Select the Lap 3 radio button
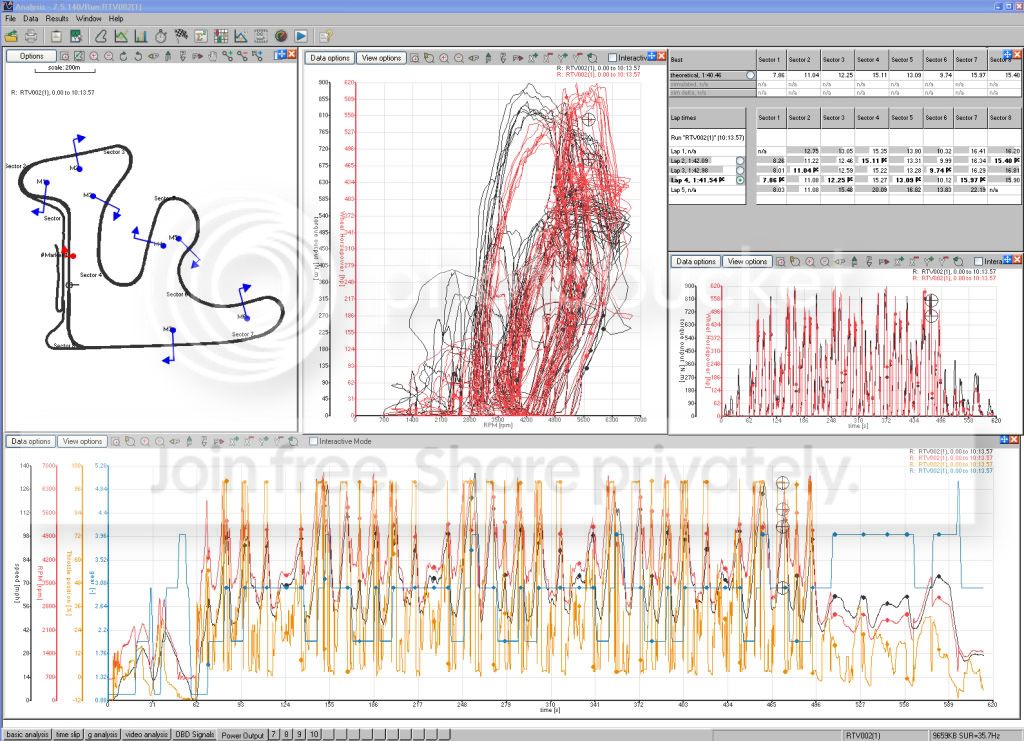Viewport: 1024px width, 741px height. click(x=741, y=170)
